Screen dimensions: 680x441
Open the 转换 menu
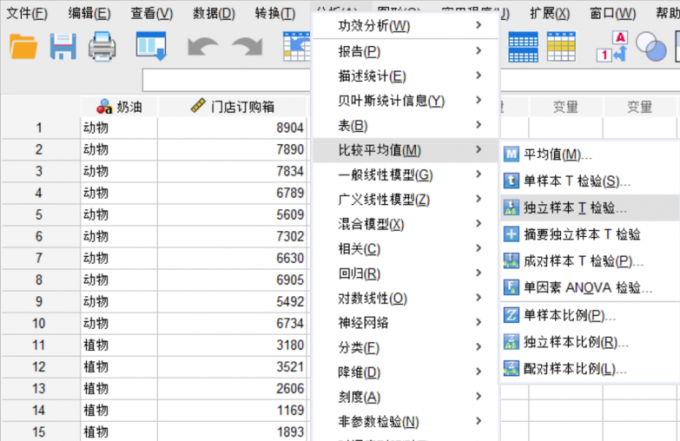[x=274, y=13]
